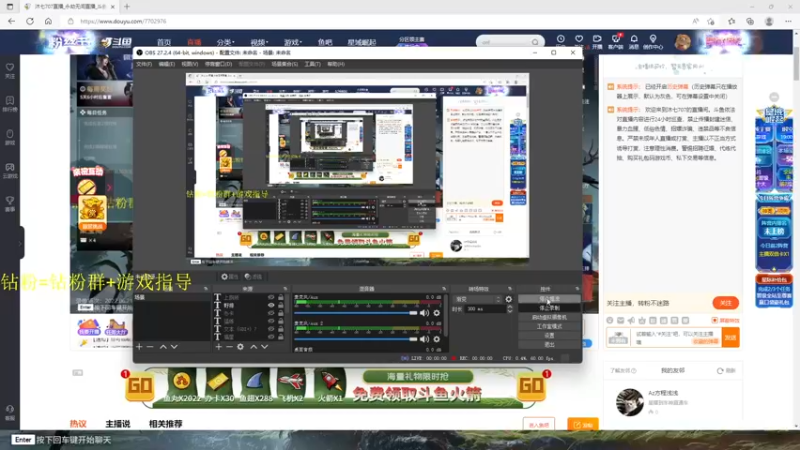Add a new scene with the plus icon in the OBS Scenes panel
Screen dimensions: 800x450
click(x=139, y=347)
